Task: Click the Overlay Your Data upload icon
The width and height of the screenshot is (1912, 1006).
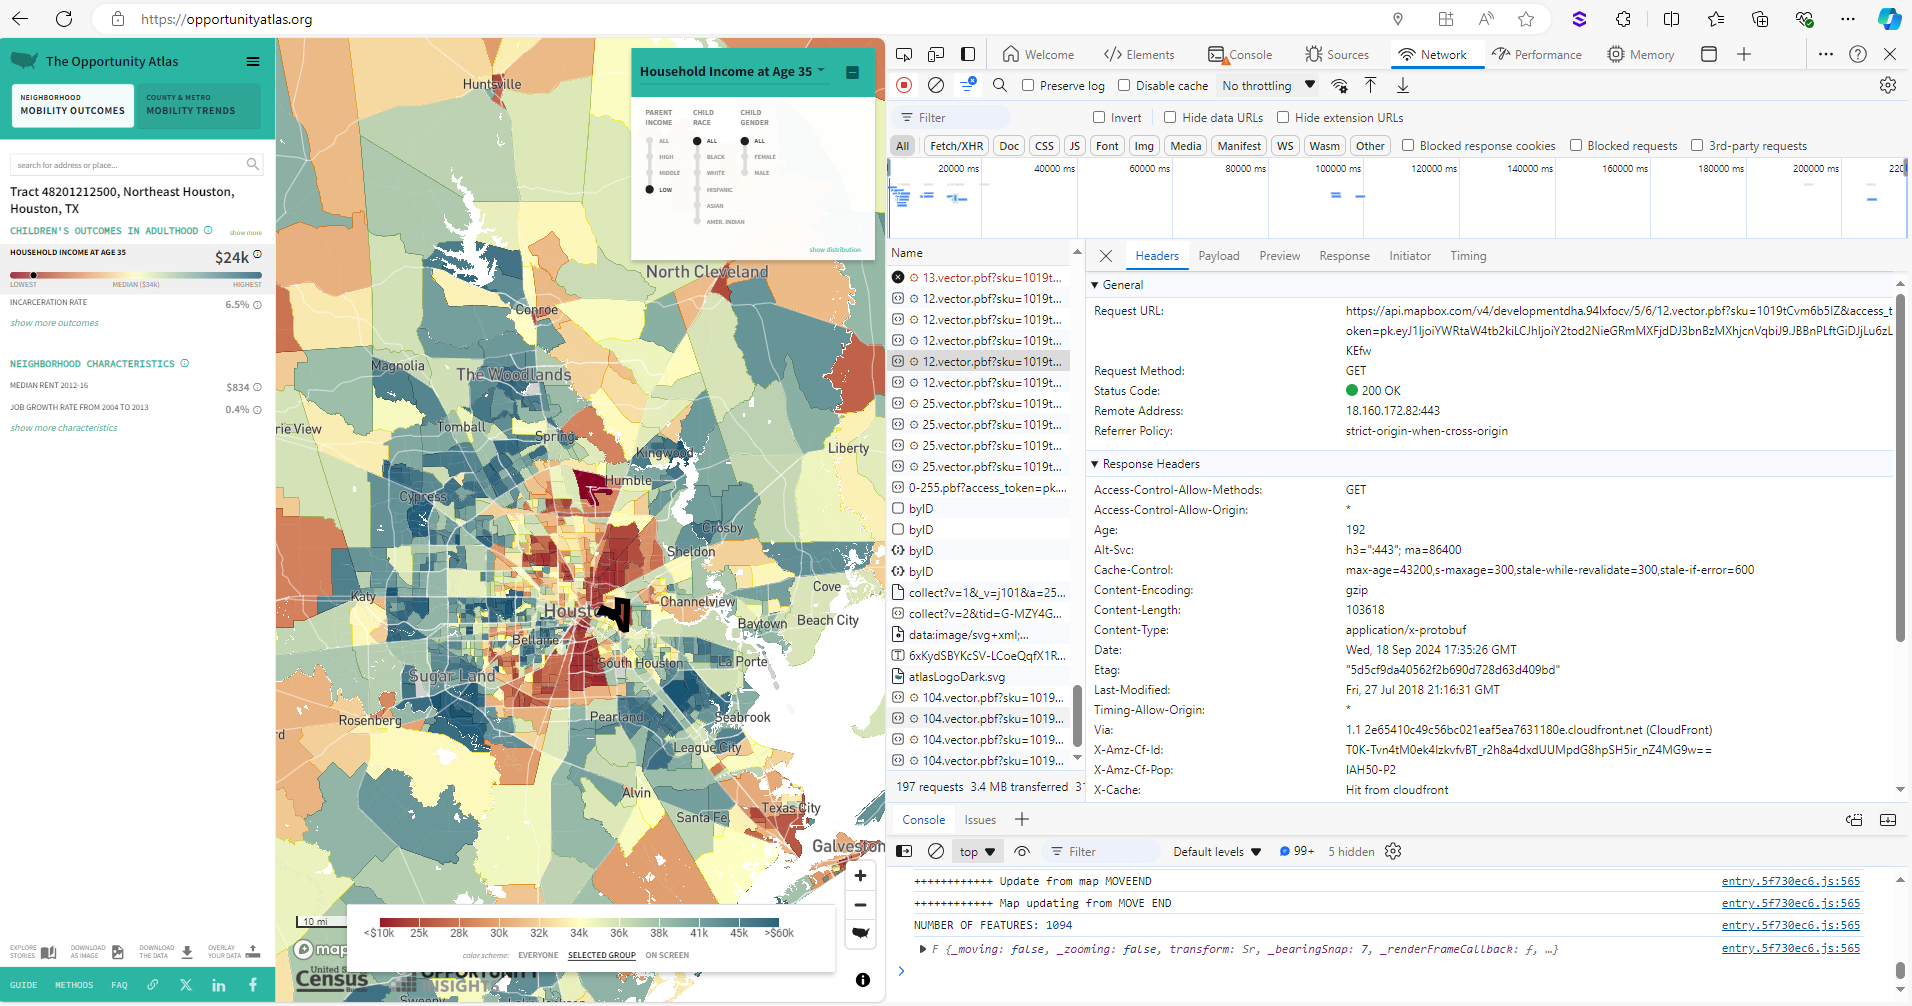Action: click(252, 949)
